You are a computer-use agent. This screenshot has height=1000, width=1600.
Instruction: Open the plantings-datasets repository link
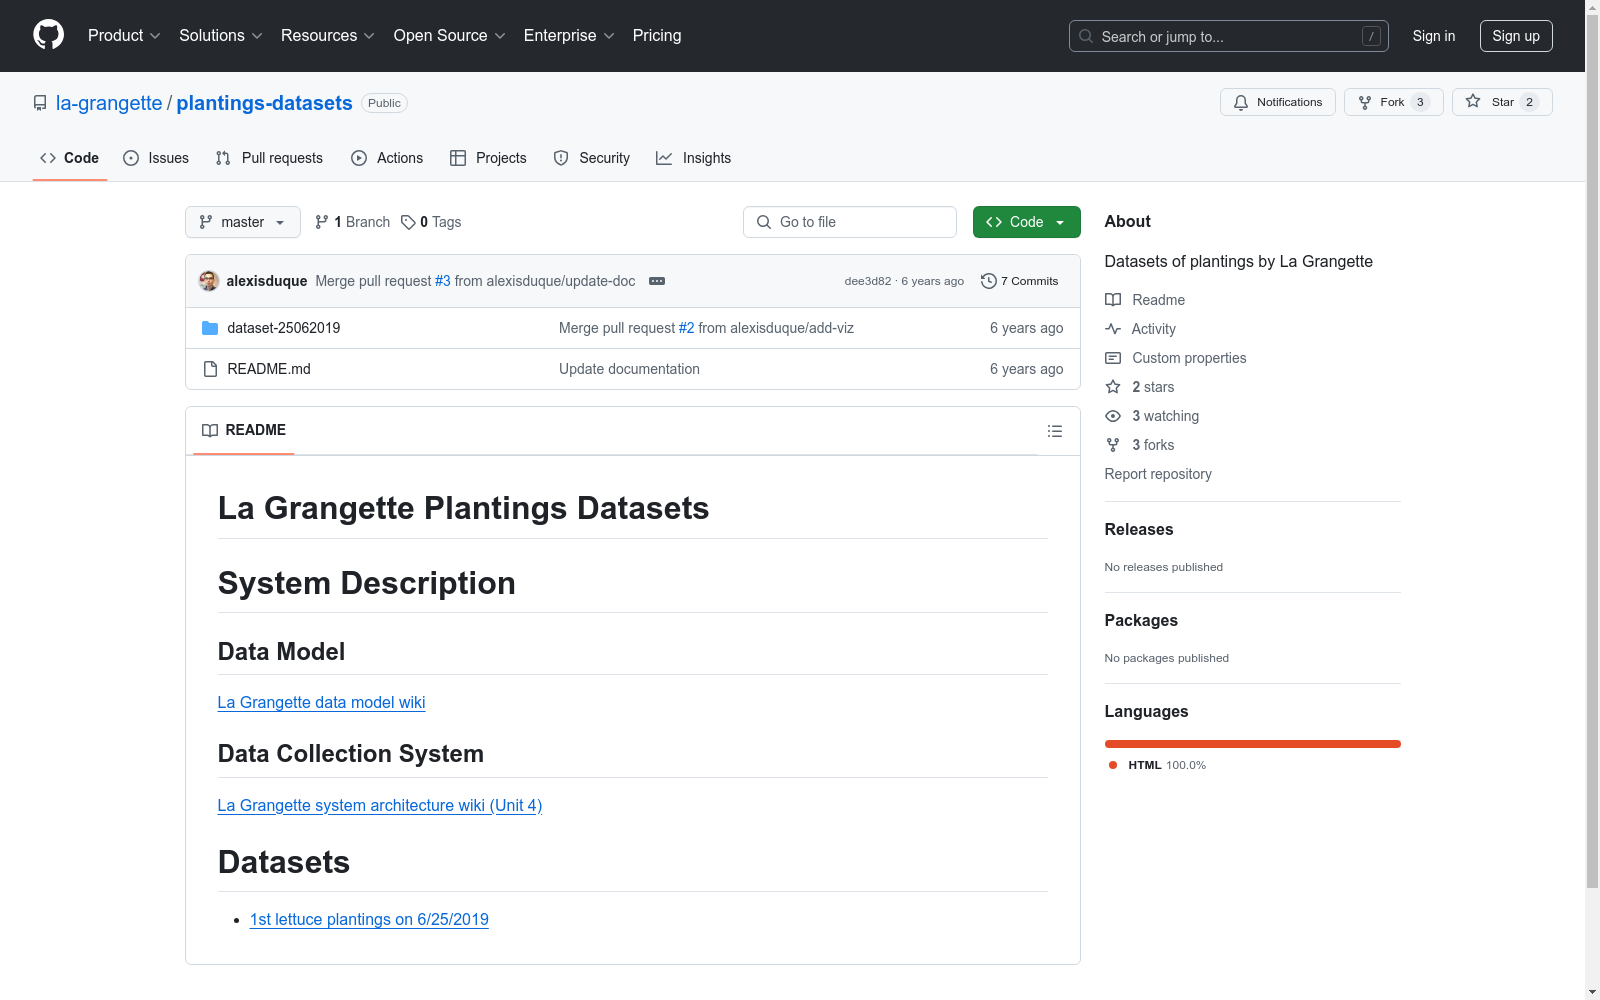click(x=265, y=103)
